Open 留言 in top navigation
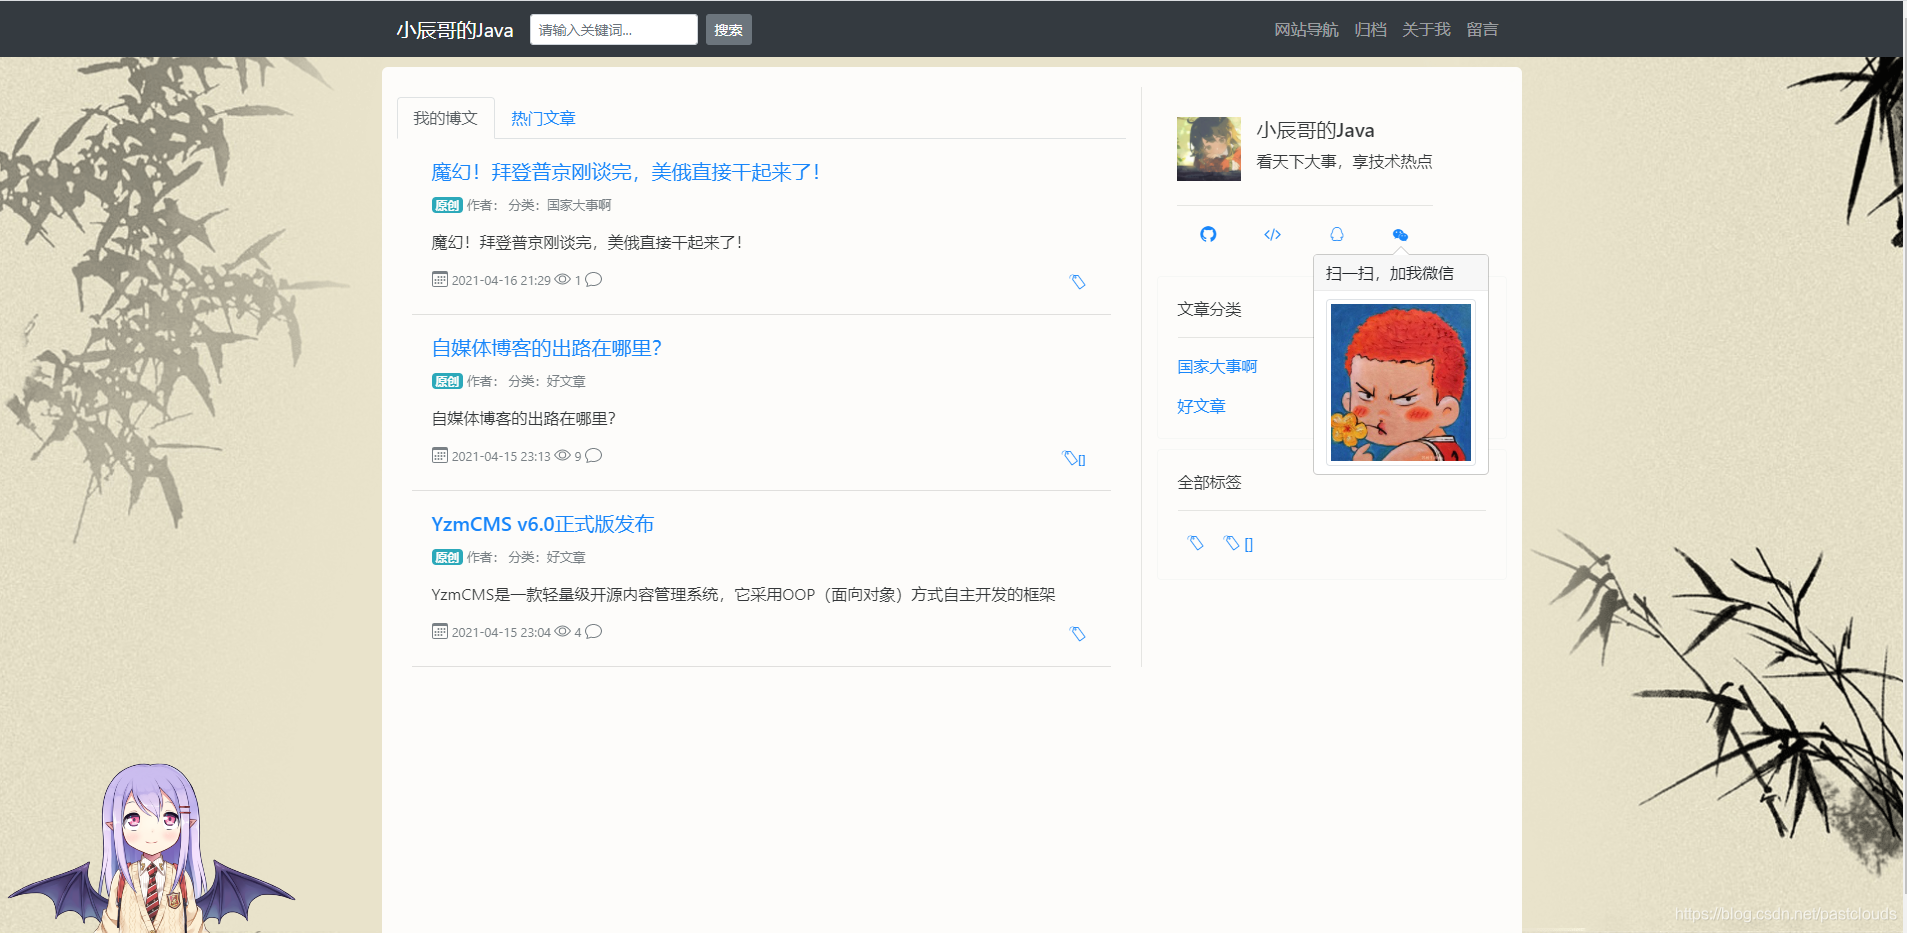Image resolution: width=1907 pixels, height=933 pixels. pos(1482,30)
